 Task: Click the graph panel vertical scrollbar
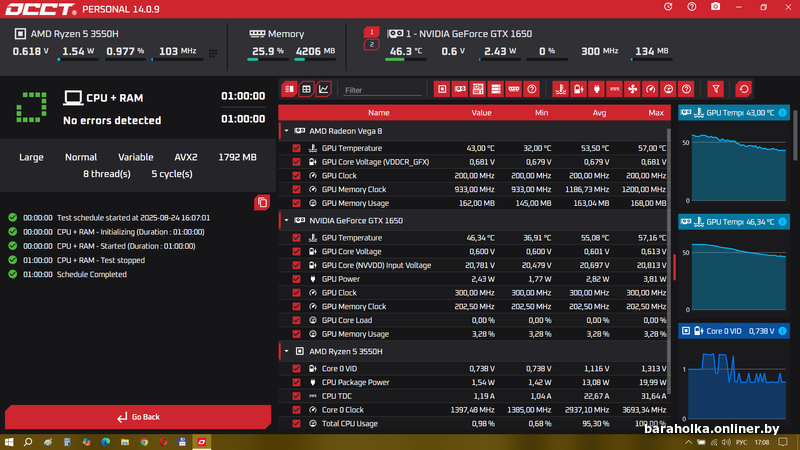(795, 135)
